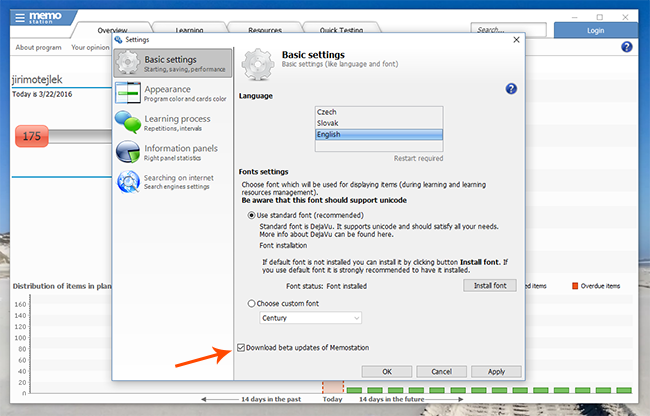Open Appearance settings category
Viewport: 650px width, 416px height.
[x=171, y=93]
